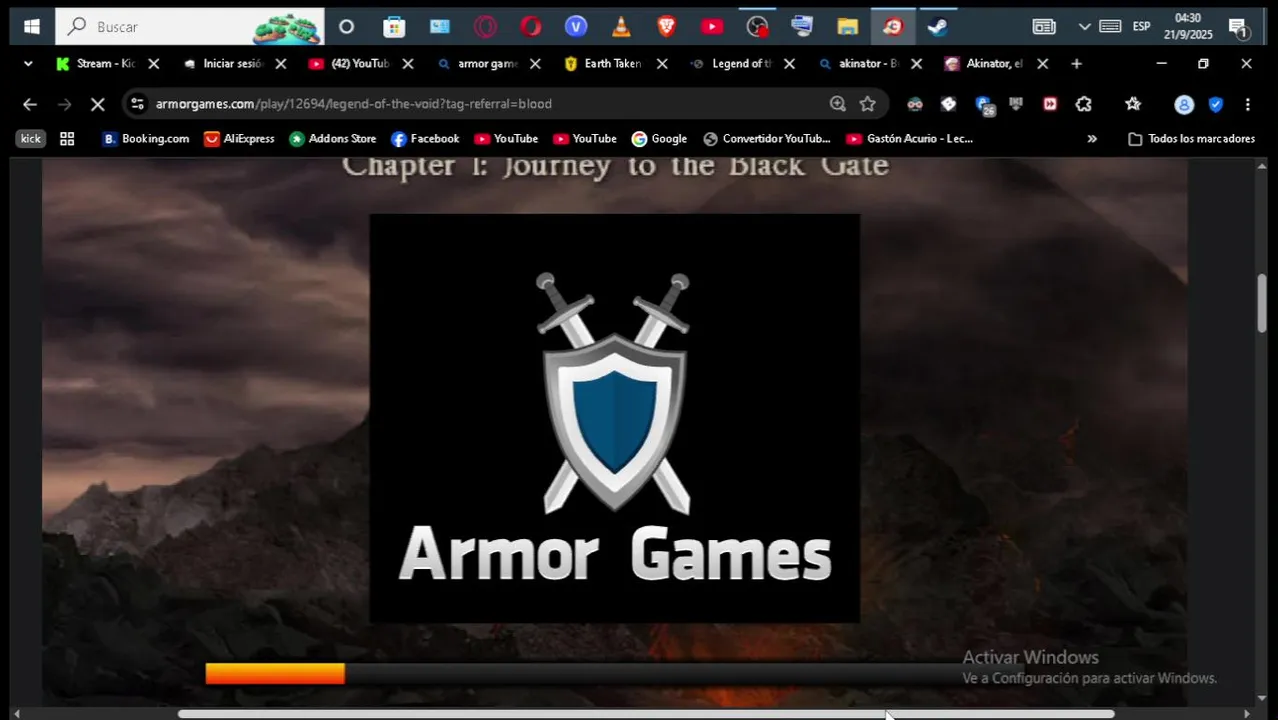Open the Todos los marcadores folder
Viewport: 1278px width, 720px height.
point(1191,139)
